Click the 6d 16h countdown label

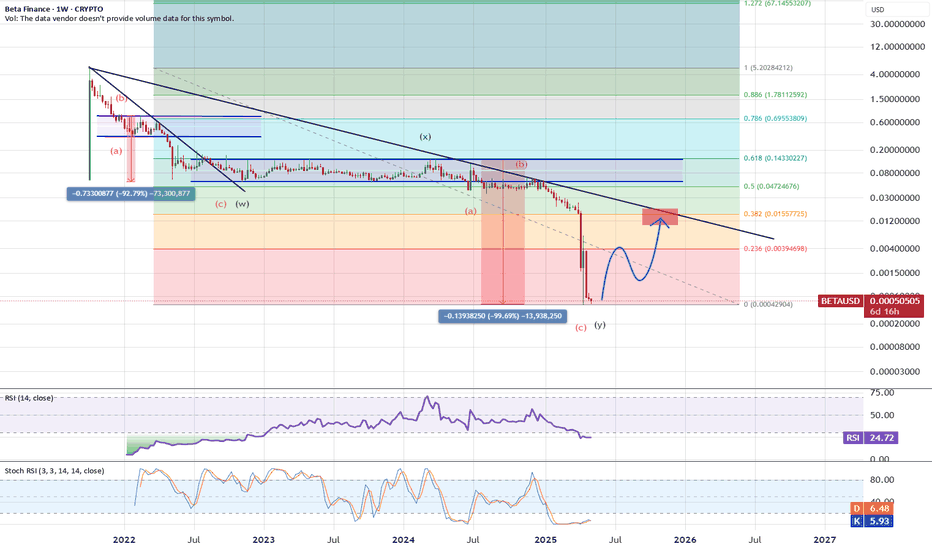(884, 312)
